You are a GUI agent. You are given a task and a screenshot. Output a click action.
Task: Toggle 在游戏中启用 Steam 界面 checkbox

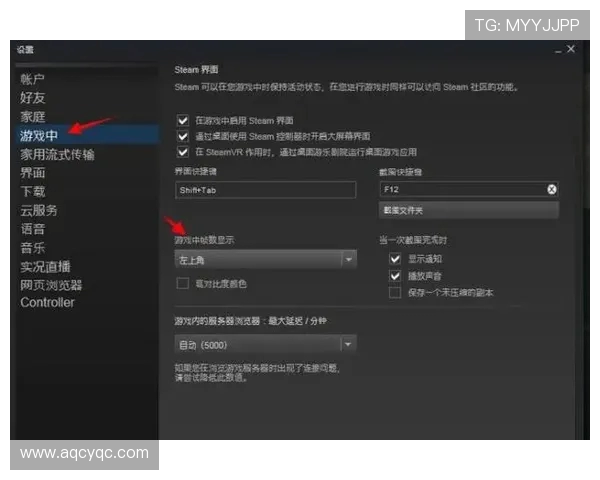pyautogui.click(x=183, y=121)
